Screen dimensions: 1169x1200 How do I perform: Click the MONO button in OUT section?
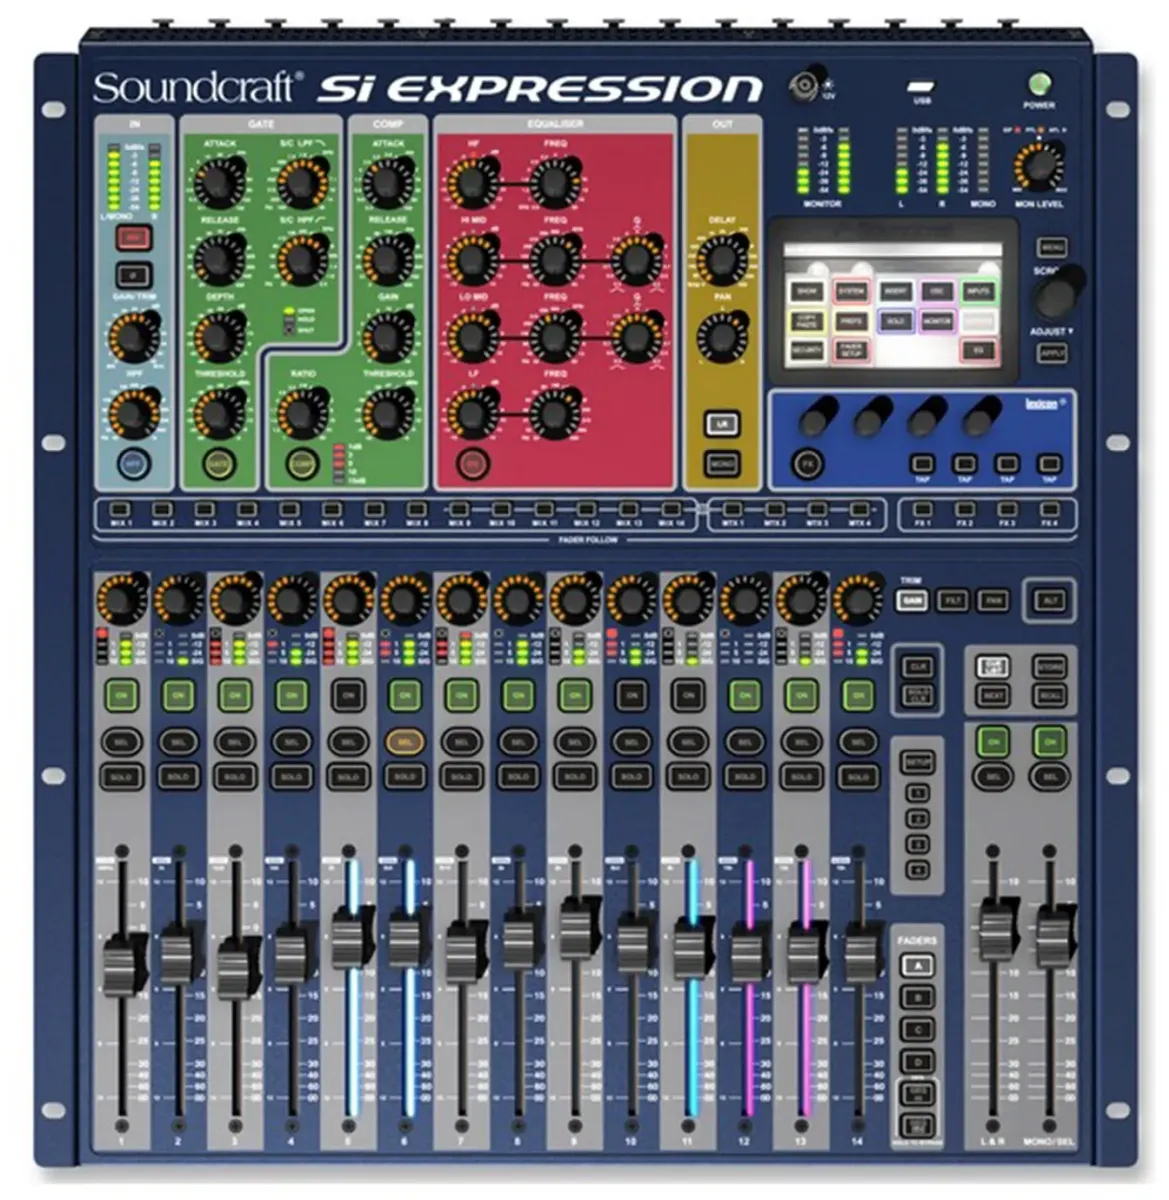coord(721,464)
